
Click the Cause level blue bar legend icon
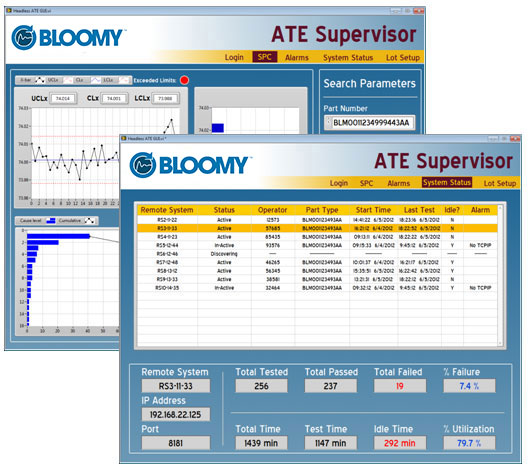pos(51,221)
